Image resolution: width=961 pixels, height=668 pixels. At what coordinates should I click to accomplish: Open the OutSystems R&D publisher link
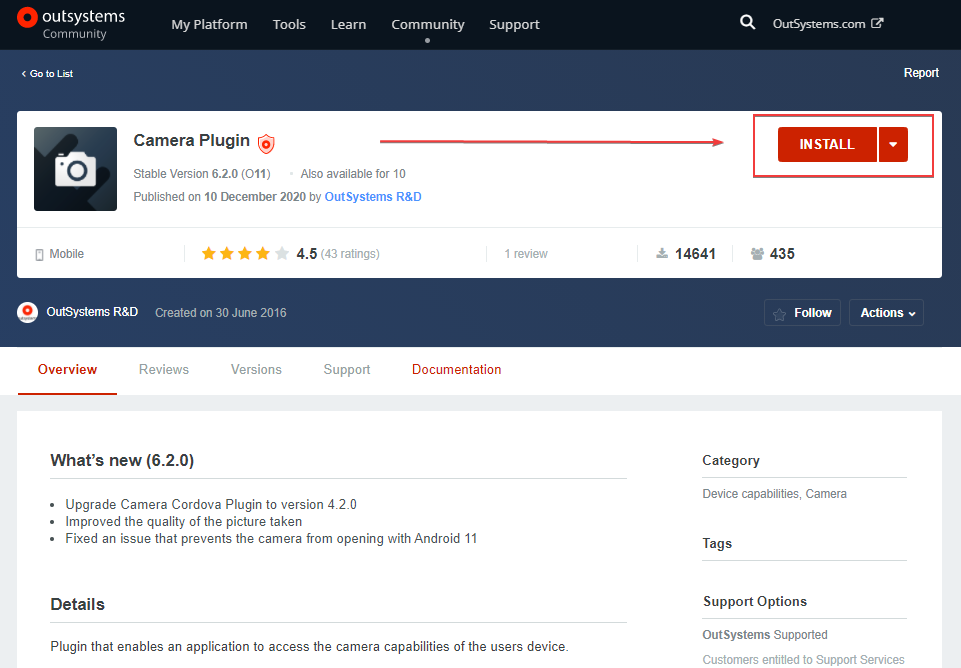click(372, 197)
